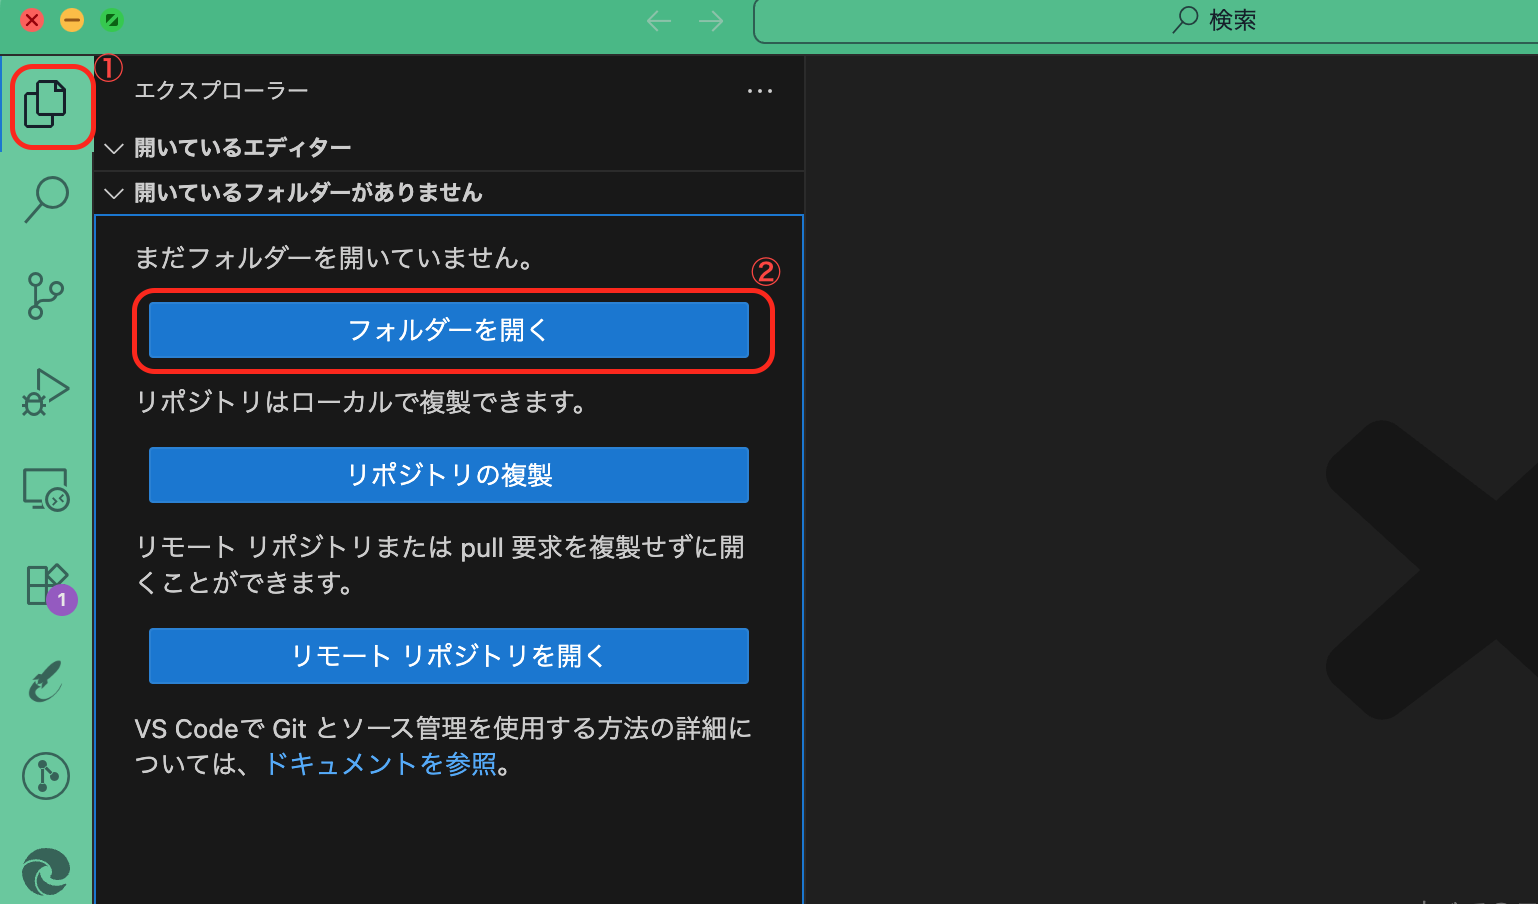Open the Extensions view with badge 1
Image resolution: width=1538 pixels, height=904 pixels.
[45, 585]
